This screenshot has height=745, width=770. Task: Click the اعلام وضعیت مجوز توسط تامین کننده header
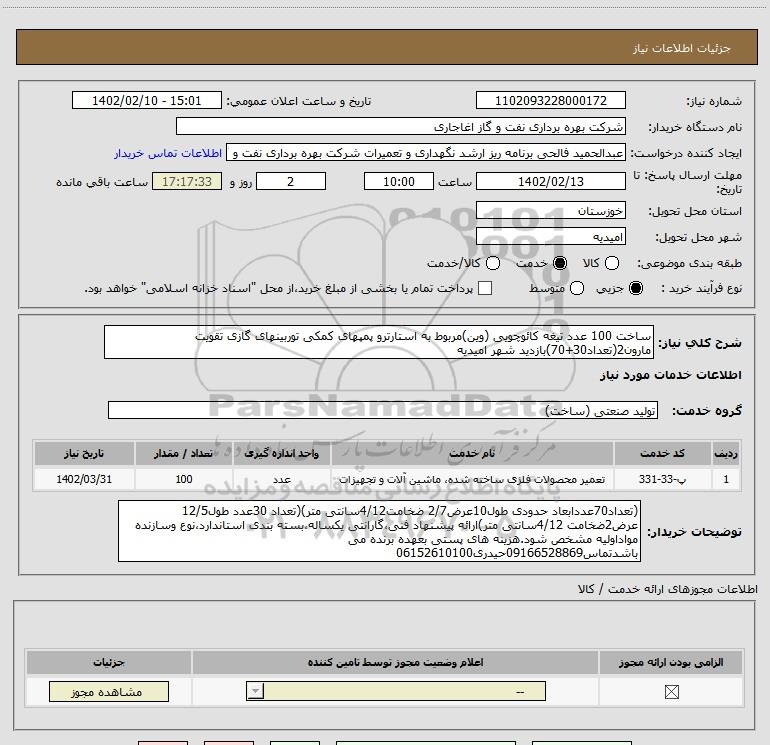coord(395,662)
